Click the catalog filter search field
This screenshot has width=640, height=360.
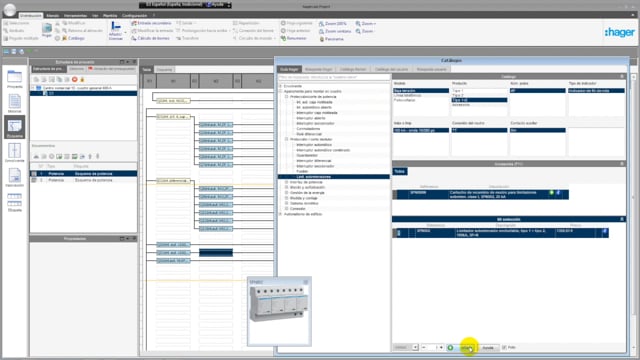click(334, 77)
